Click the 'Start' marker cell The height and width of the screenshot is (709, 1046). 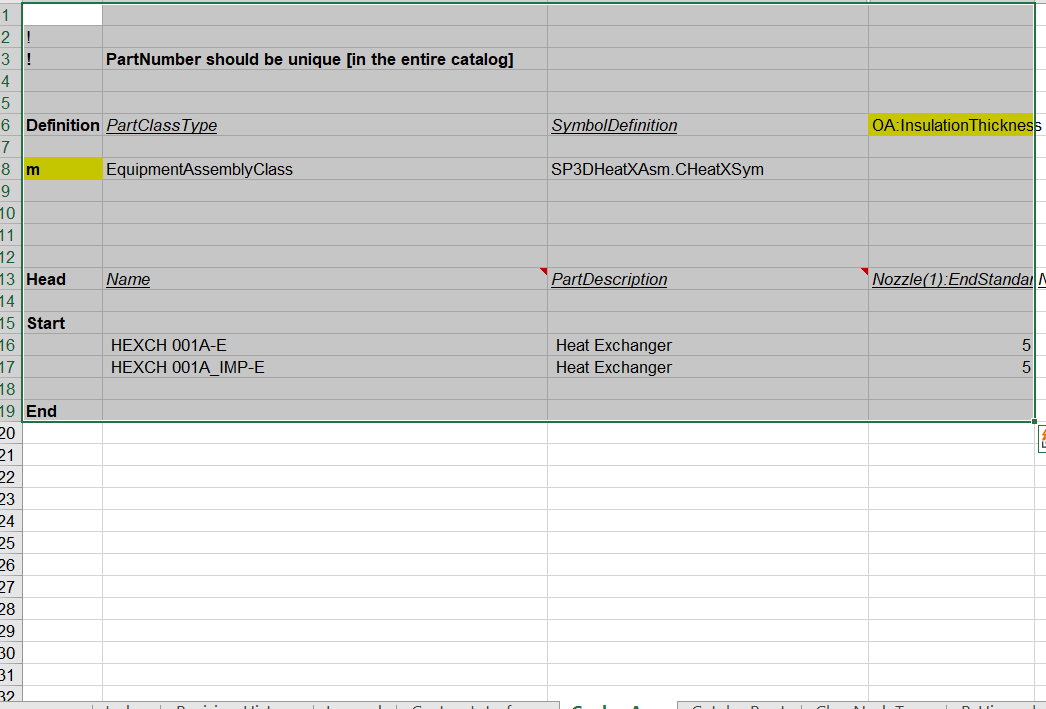[x=63, y=323]
